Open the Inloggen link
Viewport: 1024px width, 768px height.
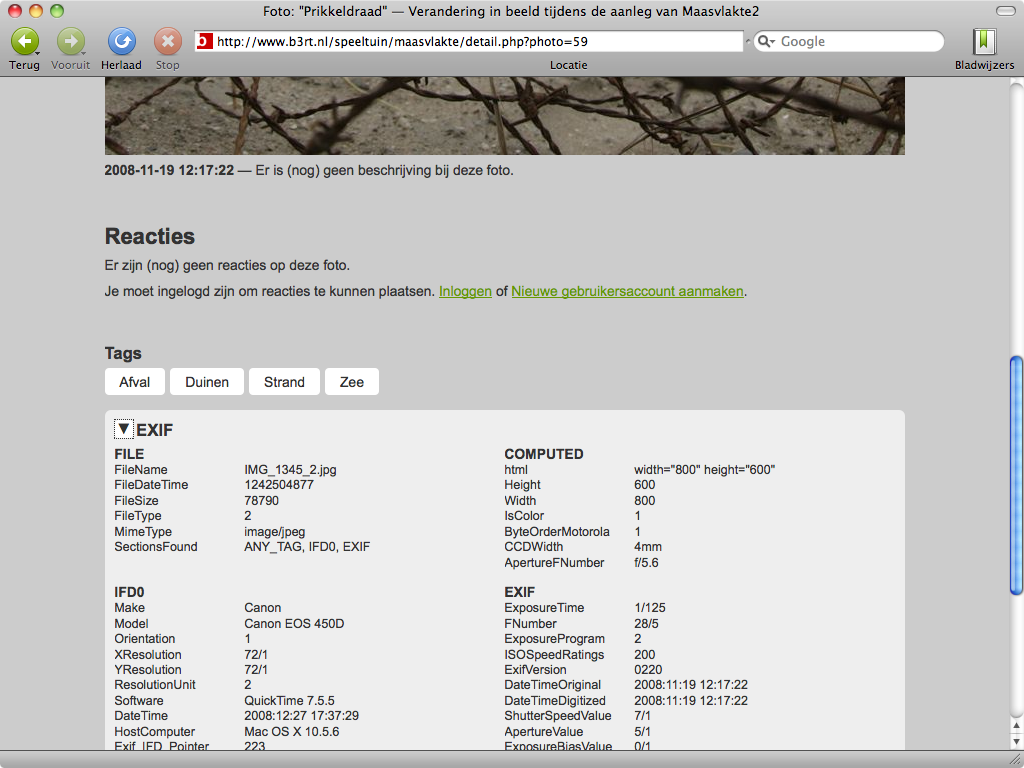465,291
